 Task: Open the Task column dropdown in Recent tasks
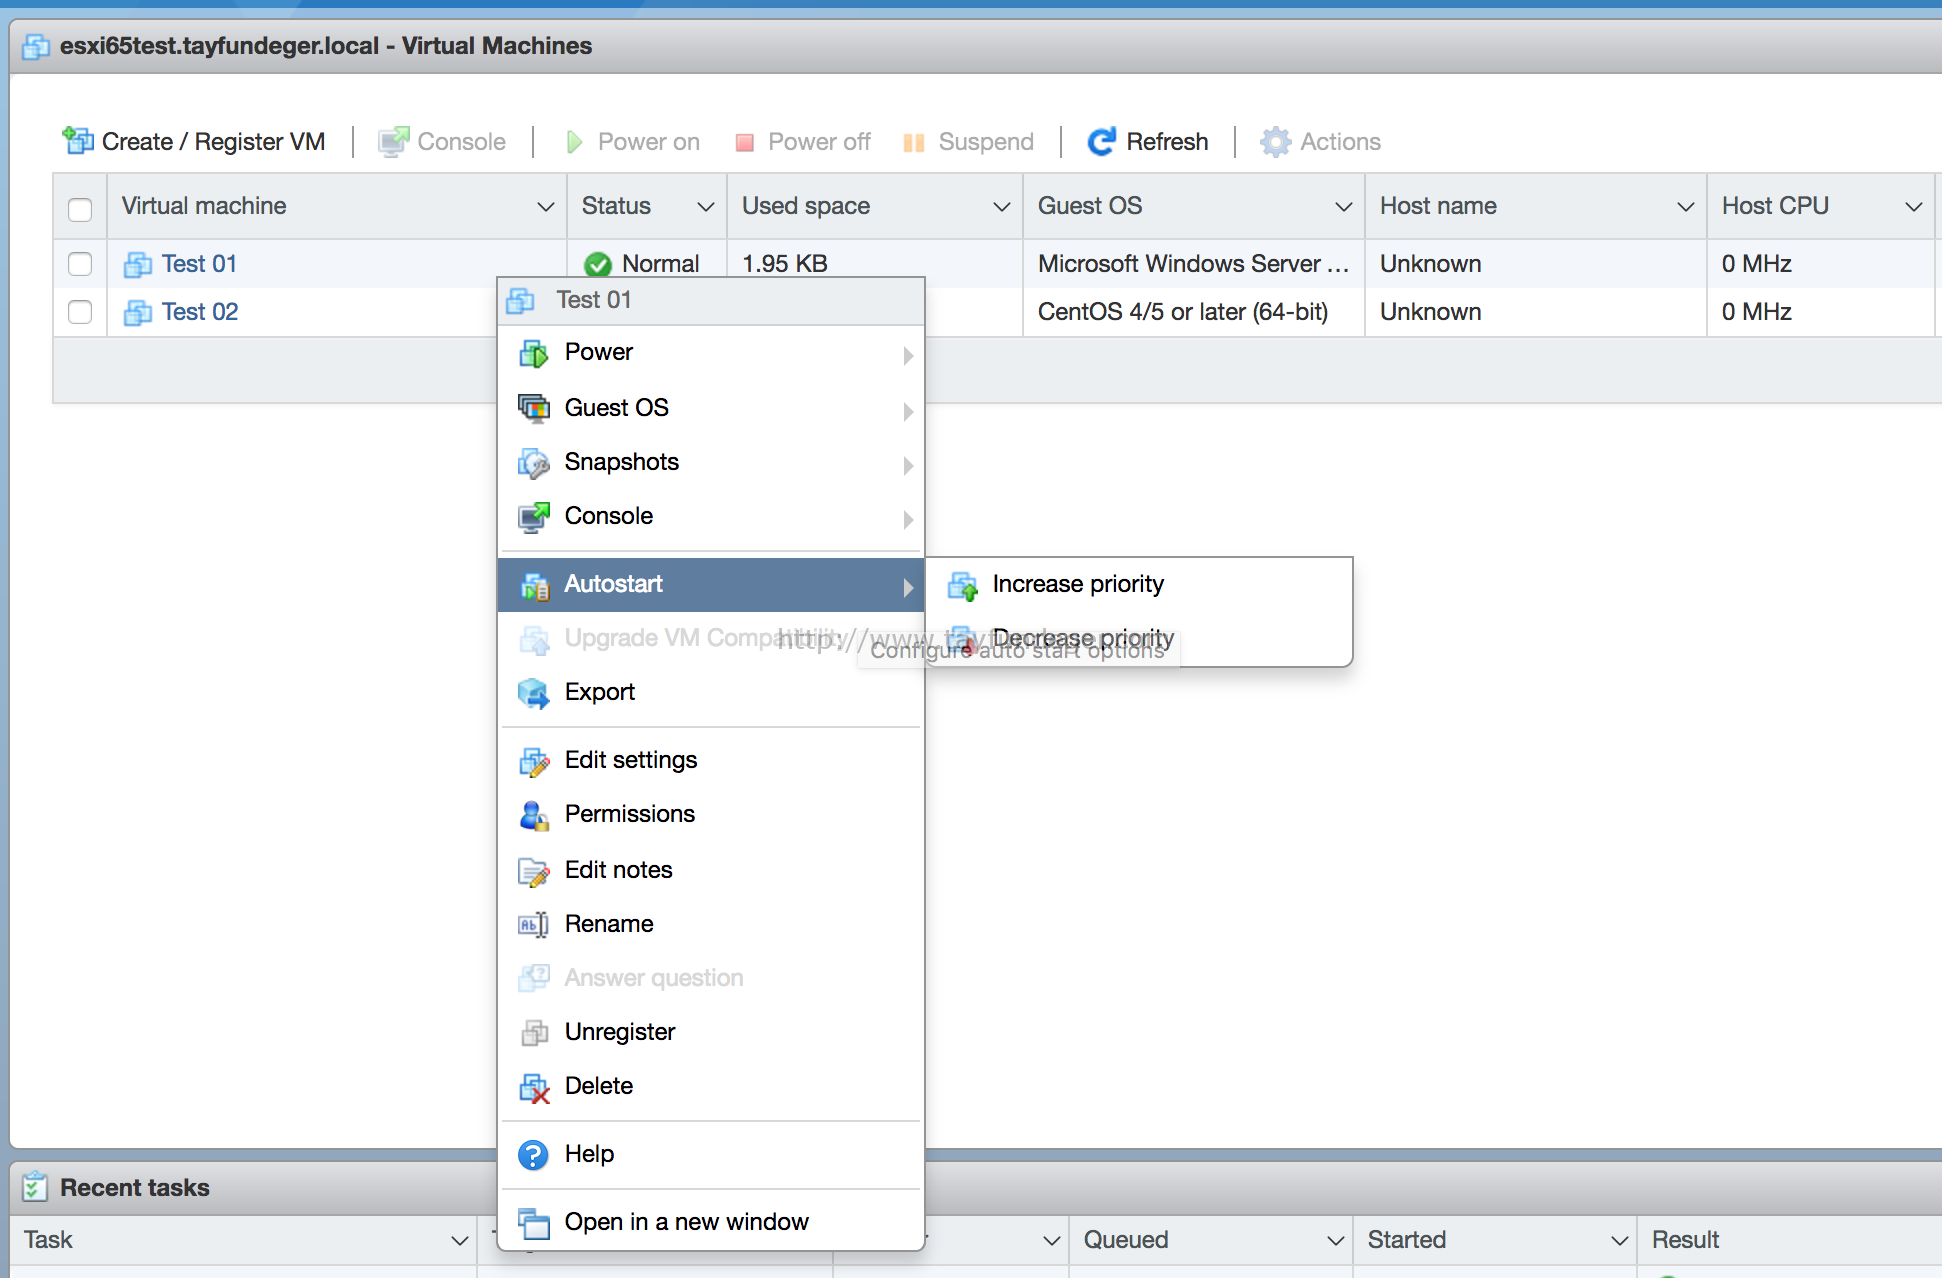[x=460, y=1241]
